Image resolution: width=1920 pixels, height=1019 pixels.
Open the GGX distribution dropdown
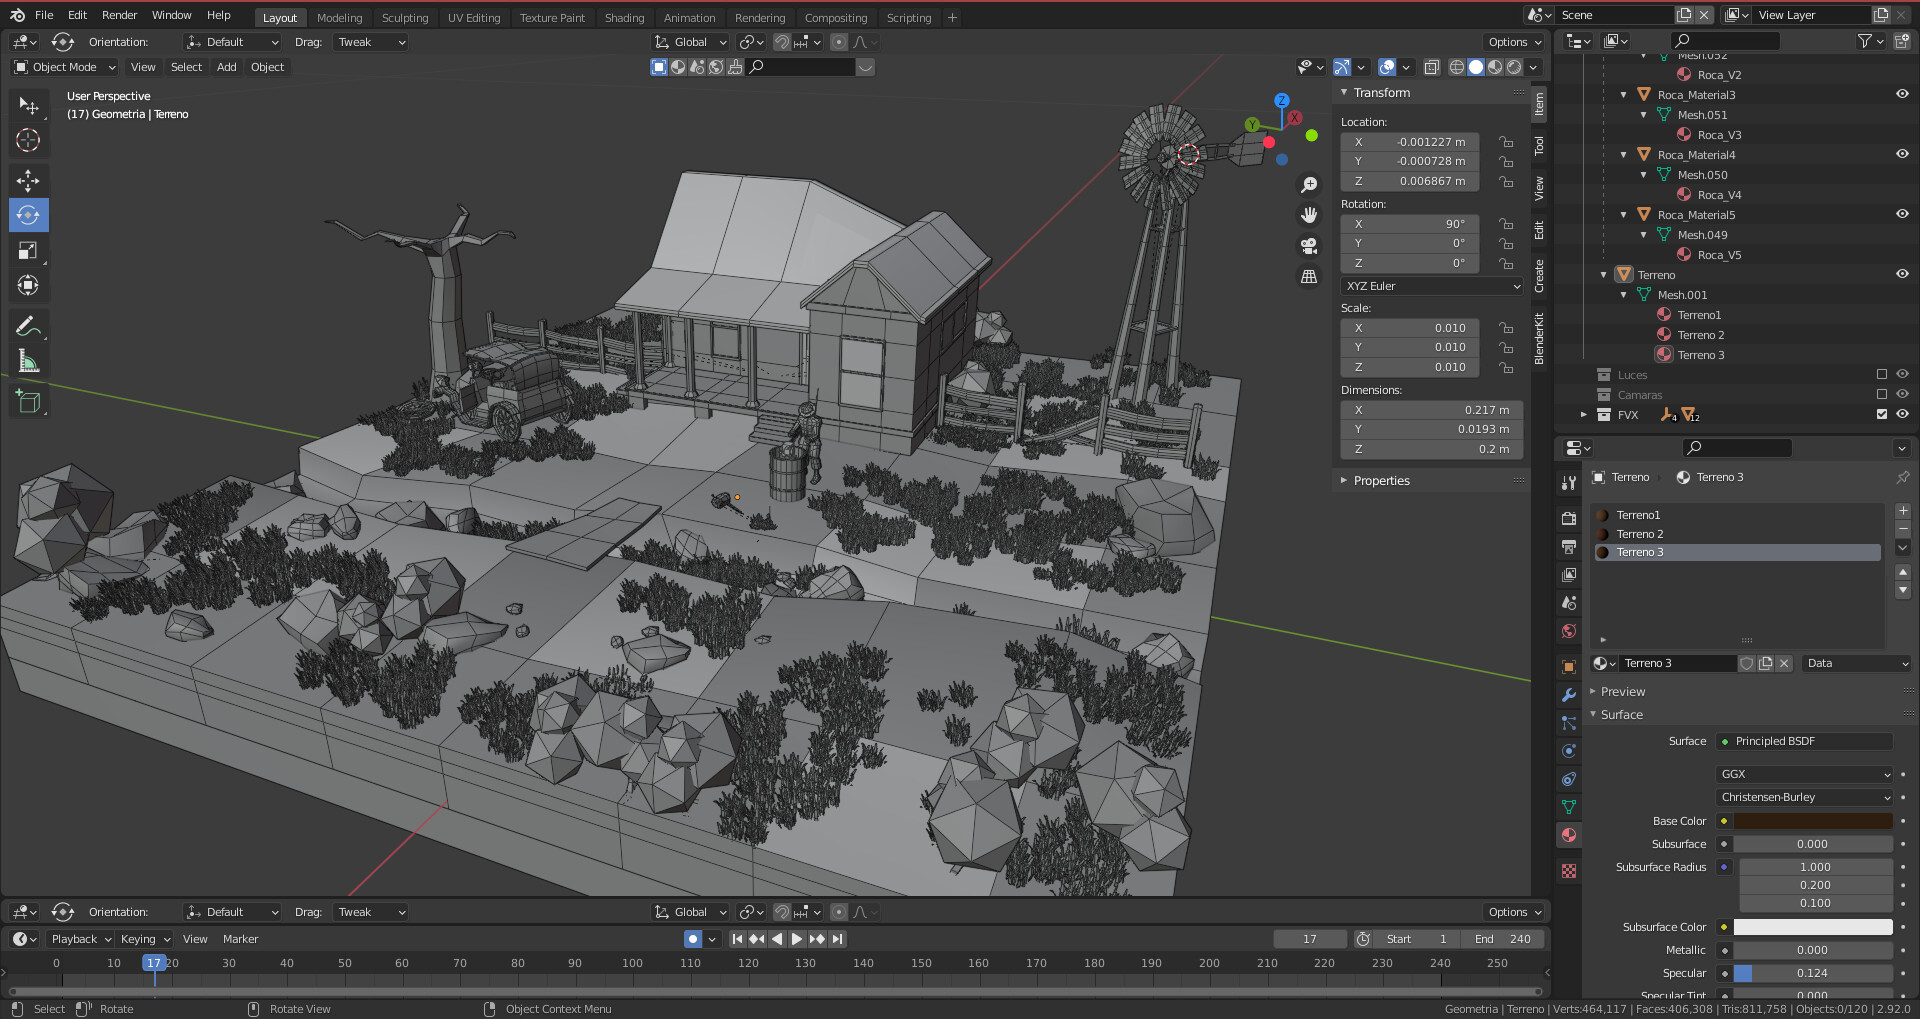[1803, 774]
